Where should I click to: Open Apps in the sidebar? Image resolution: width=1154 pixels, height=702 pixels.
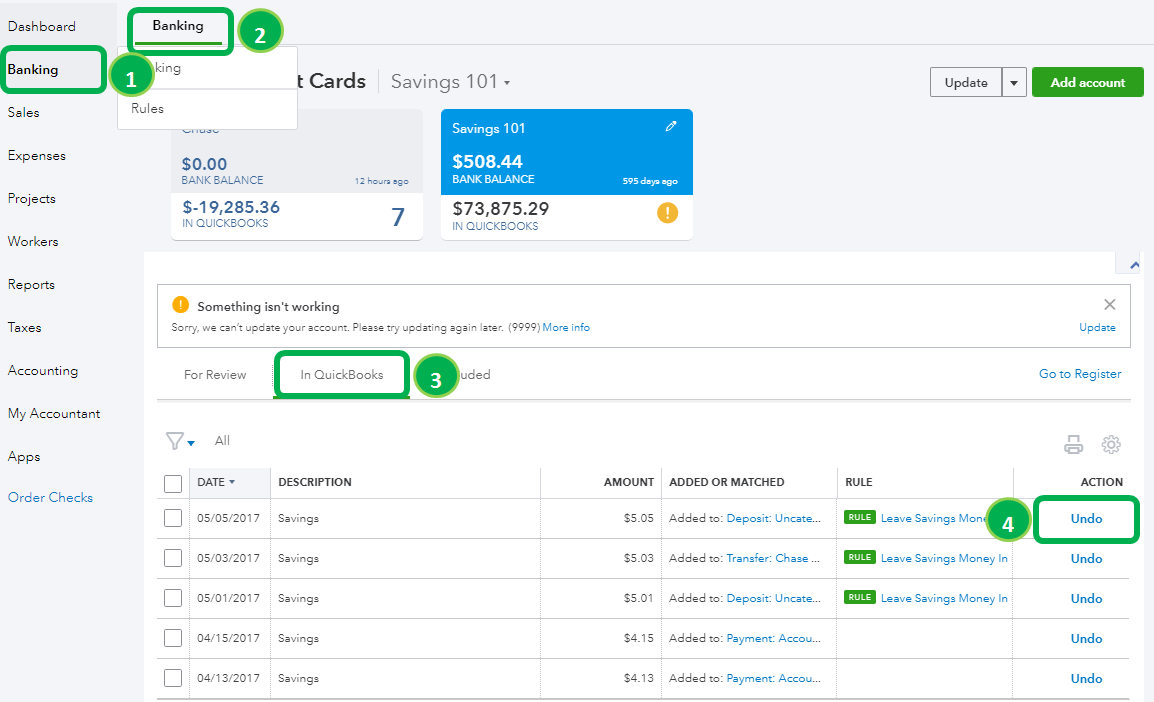tap(24, 457)
